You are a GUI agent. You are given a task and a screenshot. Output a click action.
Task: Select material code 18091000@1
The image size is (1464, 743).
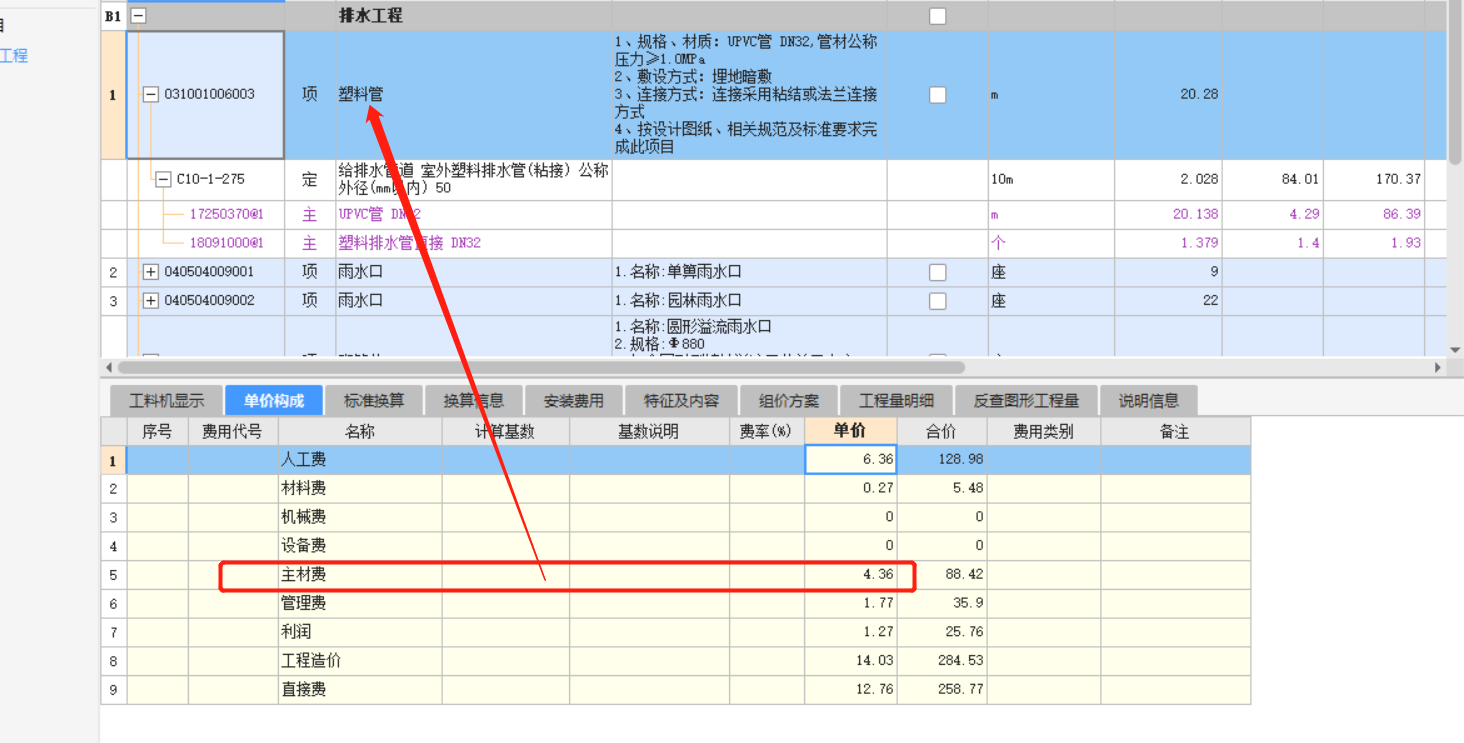point(226,243)
